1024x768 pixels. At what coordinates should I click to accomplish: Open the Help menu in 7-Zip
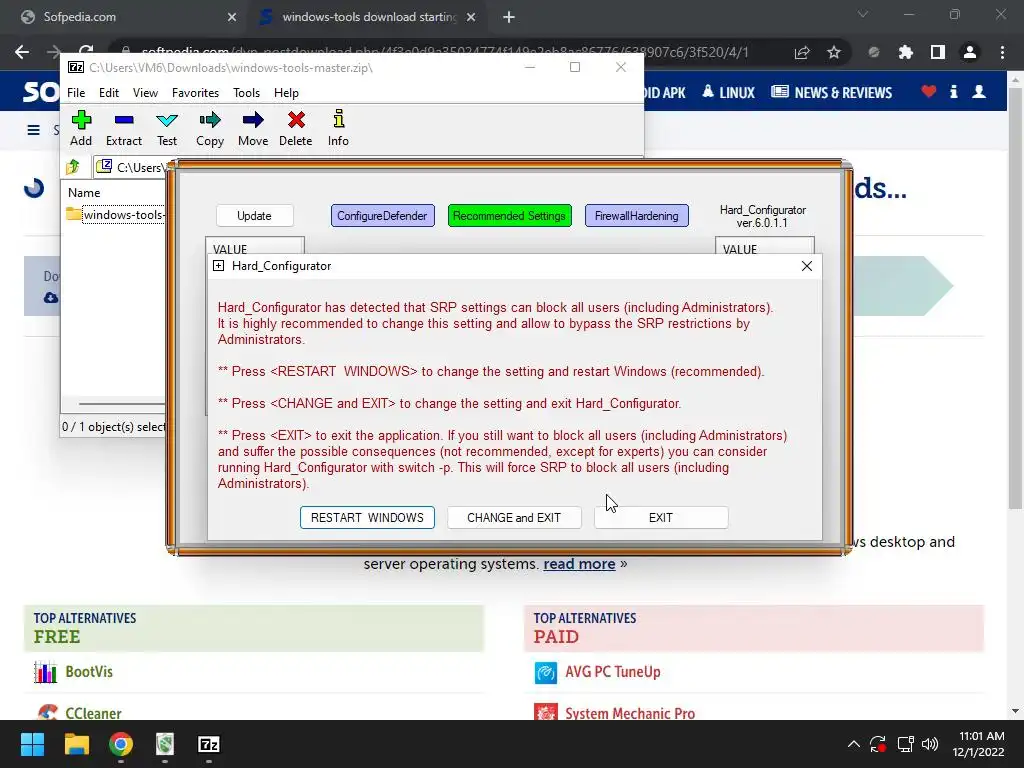pyautogui.click(x=286, y=93)
